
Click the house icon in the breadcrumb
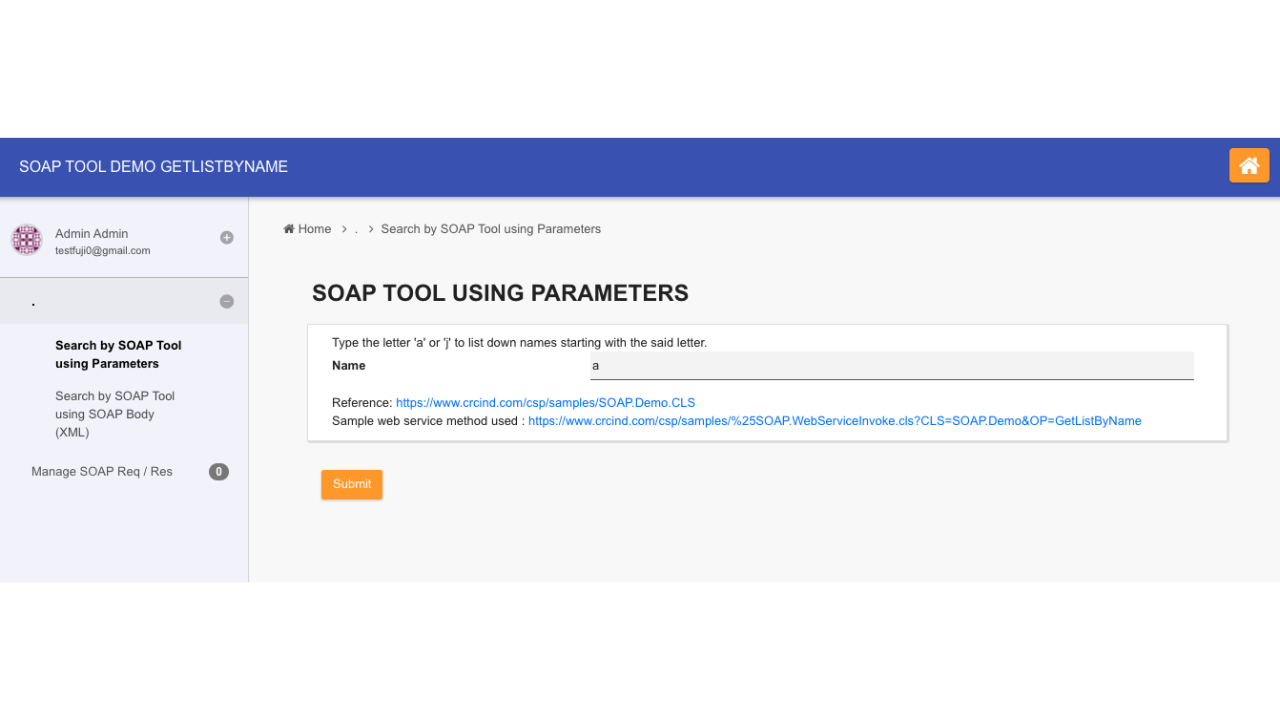pos(289,229)
